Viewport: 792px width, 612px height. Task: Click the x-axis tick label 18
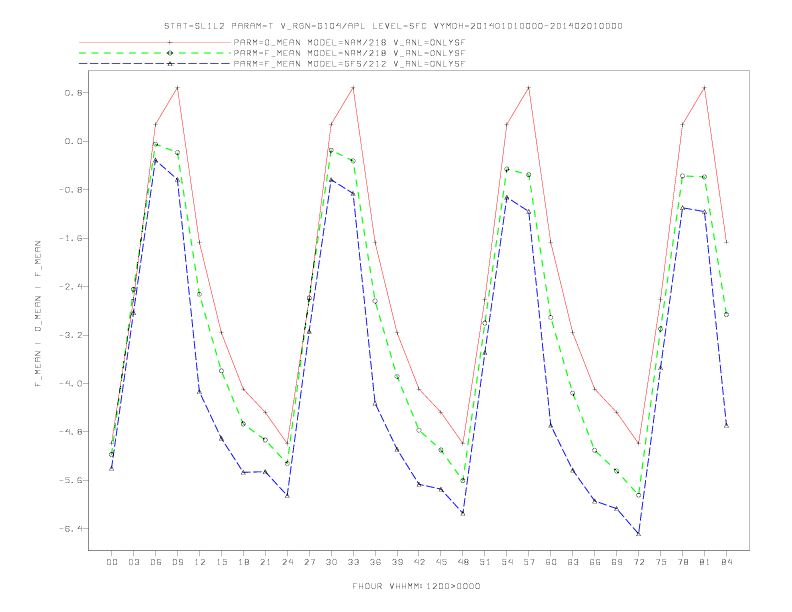(243, 562)
